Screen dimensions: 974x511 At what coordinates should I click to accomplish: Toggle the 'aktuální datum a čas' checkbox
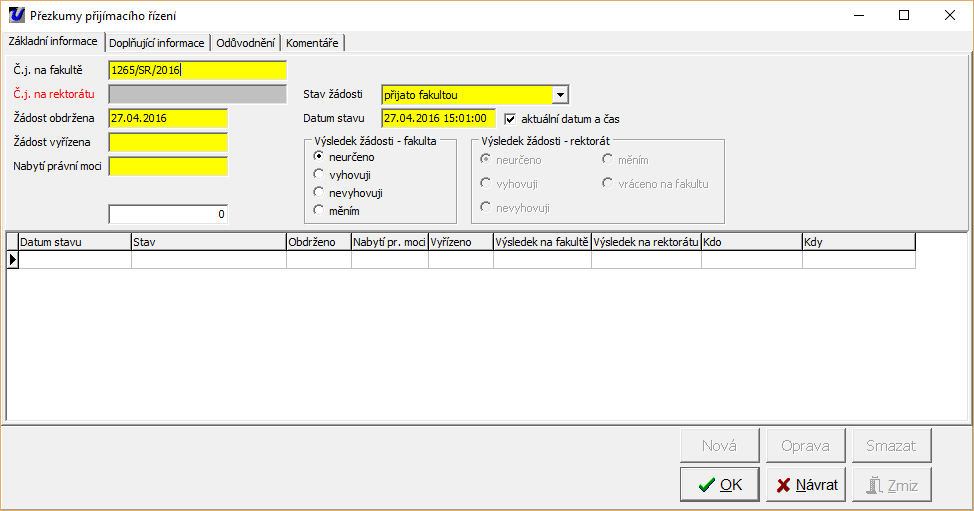pos(510,119)
